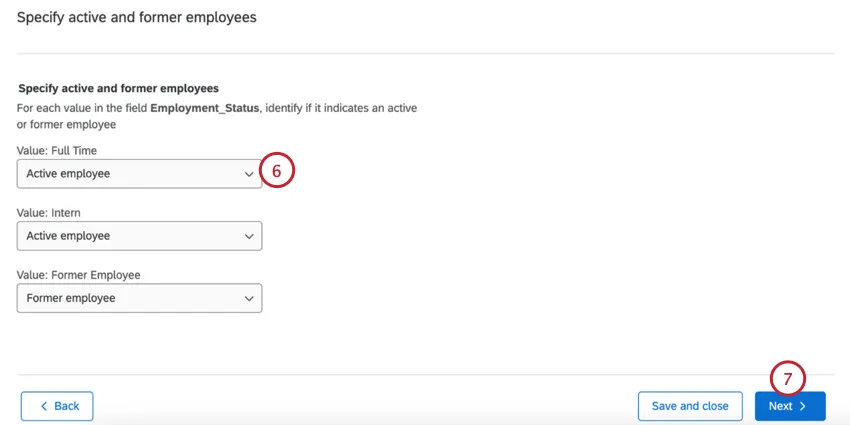Click the 'Value: Intern' label
Screen dimensions: 850x425
click(x=49, y=213)
